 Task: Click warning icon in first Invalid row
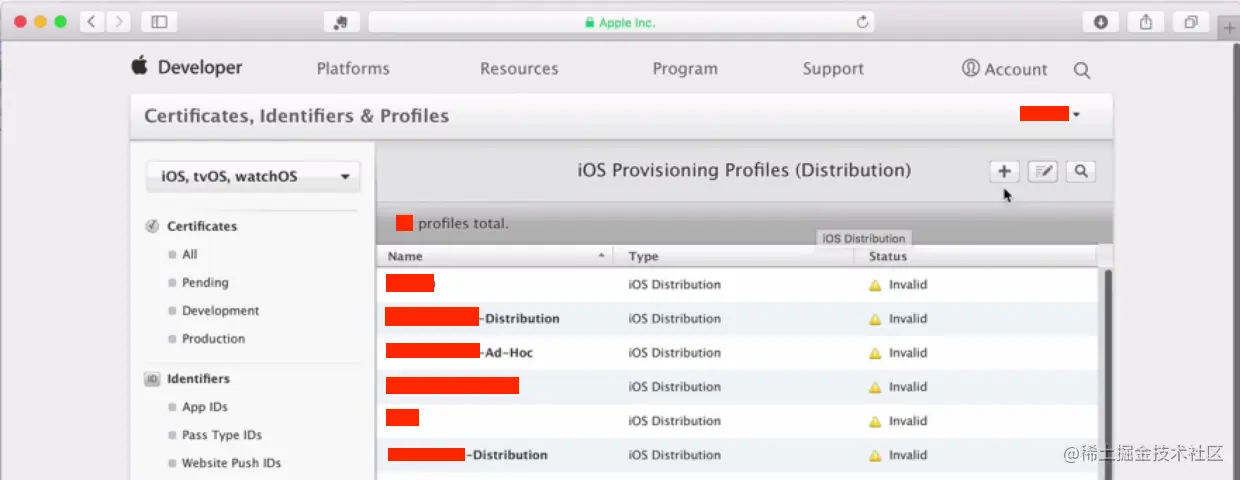(875, 285)
